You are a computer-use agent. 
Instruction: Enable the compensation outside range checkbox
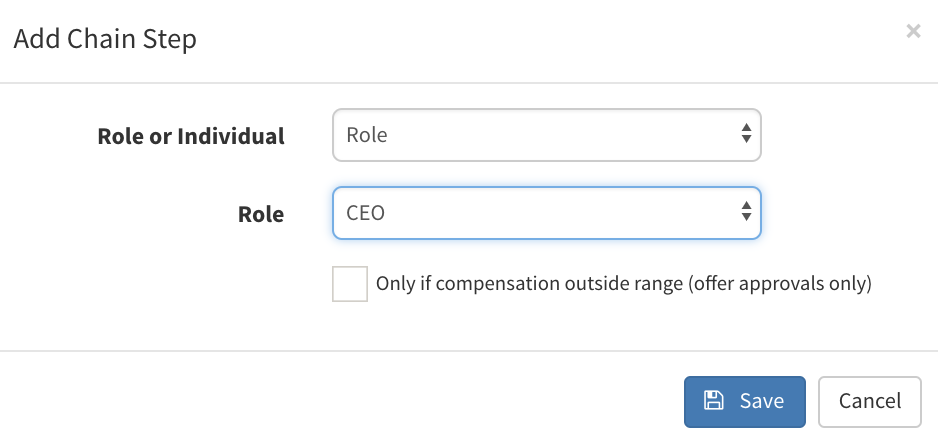pos(350,284)
